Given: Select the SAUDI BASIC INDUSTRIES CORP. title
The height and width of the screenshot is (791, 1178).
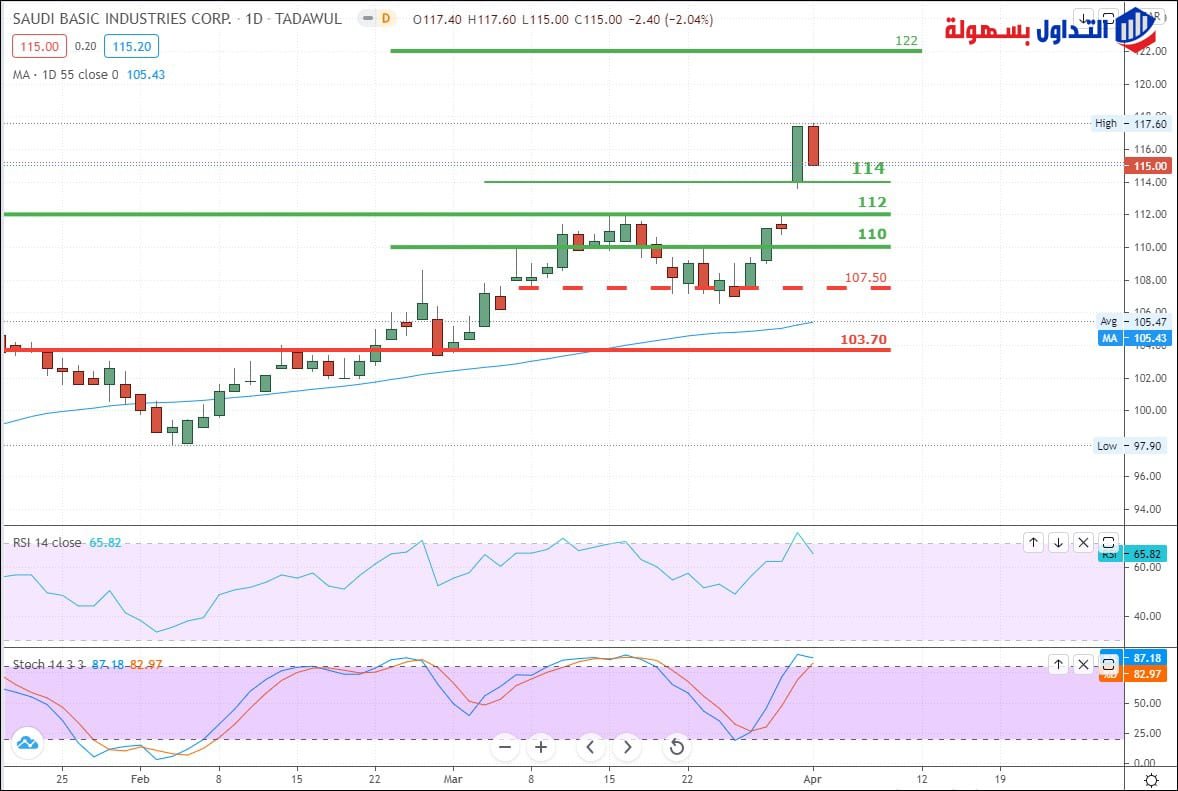Looking at the screenshot, I should click(x=122, y=18).
